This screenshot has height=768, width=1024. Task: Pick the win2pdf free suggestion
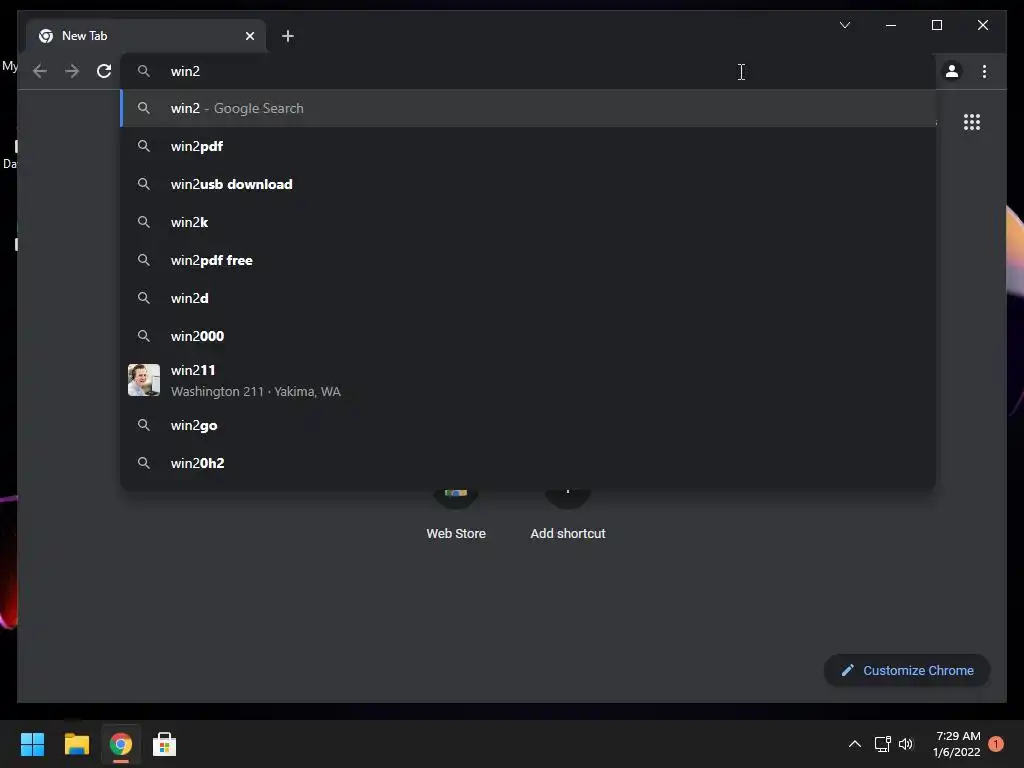[x=528, y=260]
